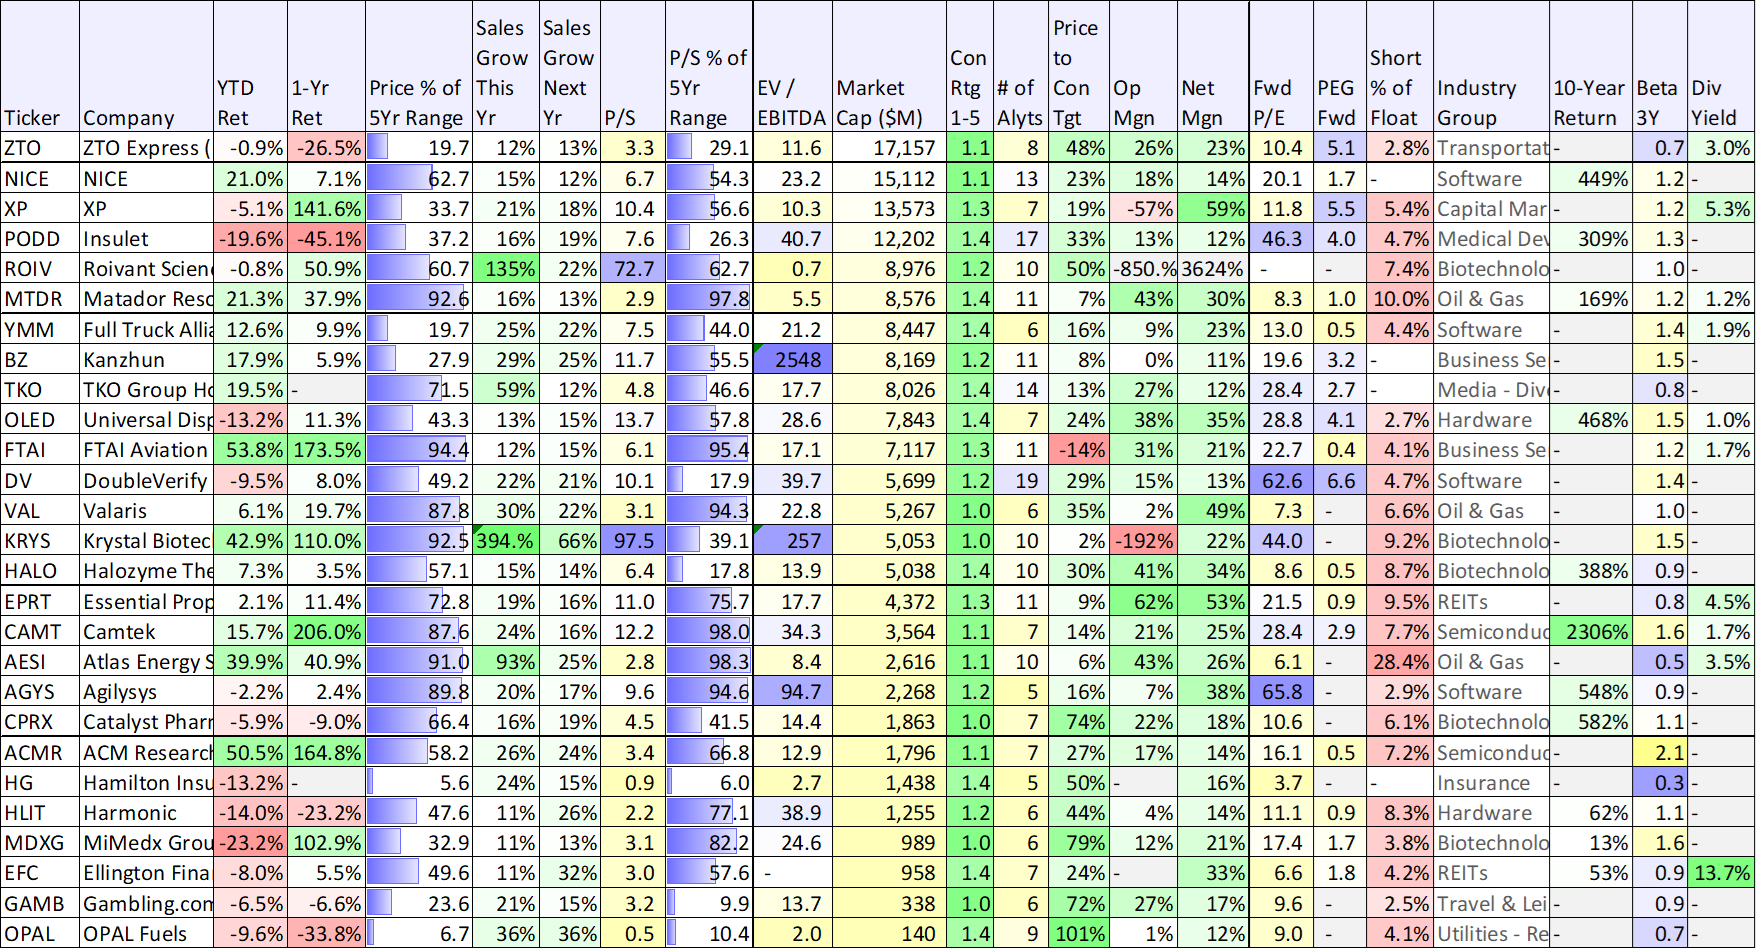The height and width of the screenshot is (949, 1756).
Task: Click the "Short % of Float" header
Action: (1400, 67)
